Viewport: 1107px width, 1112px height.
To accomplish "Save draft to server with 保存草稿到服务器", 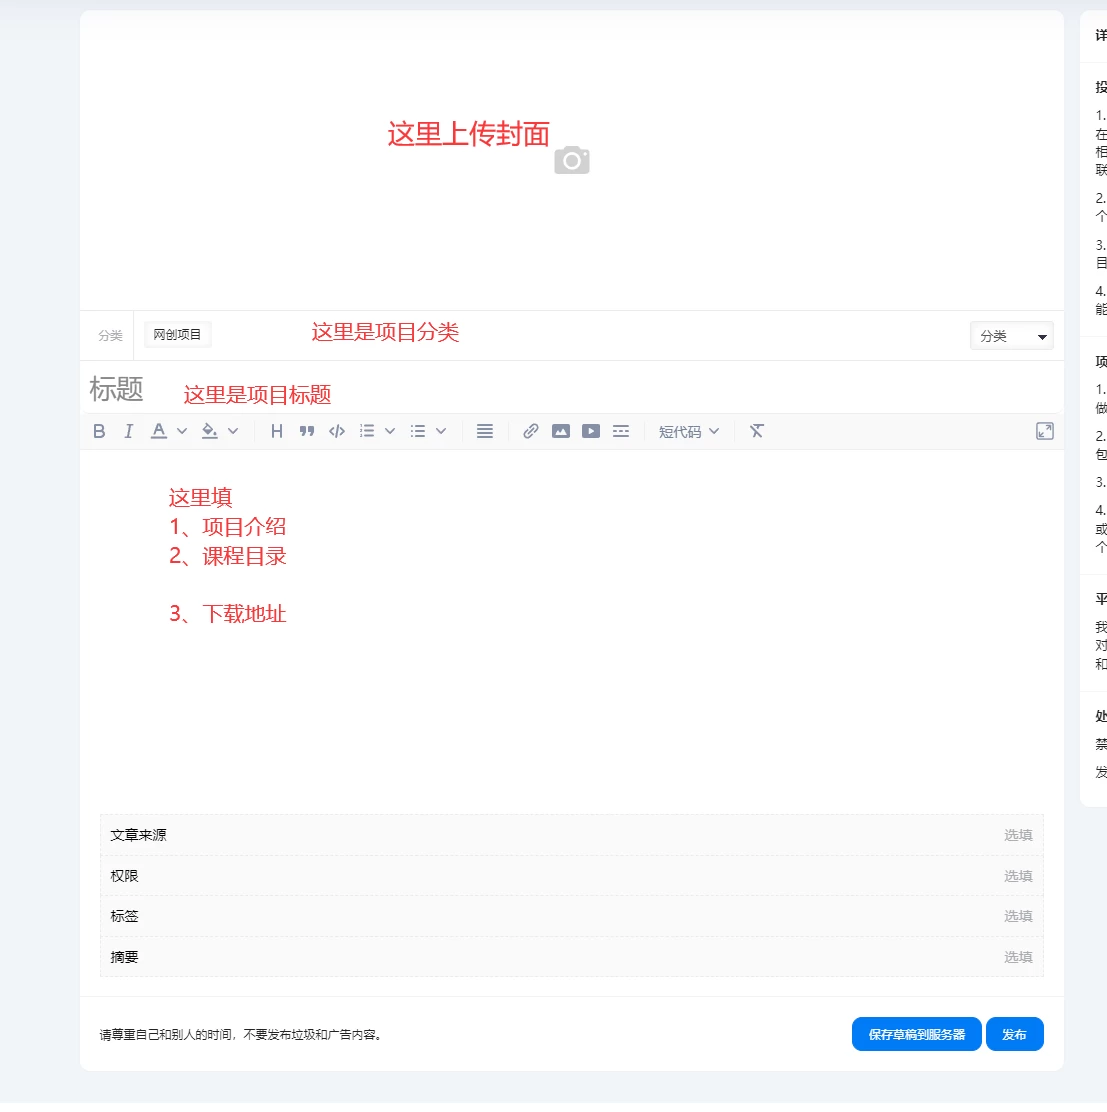I will tap(916, 1034).
